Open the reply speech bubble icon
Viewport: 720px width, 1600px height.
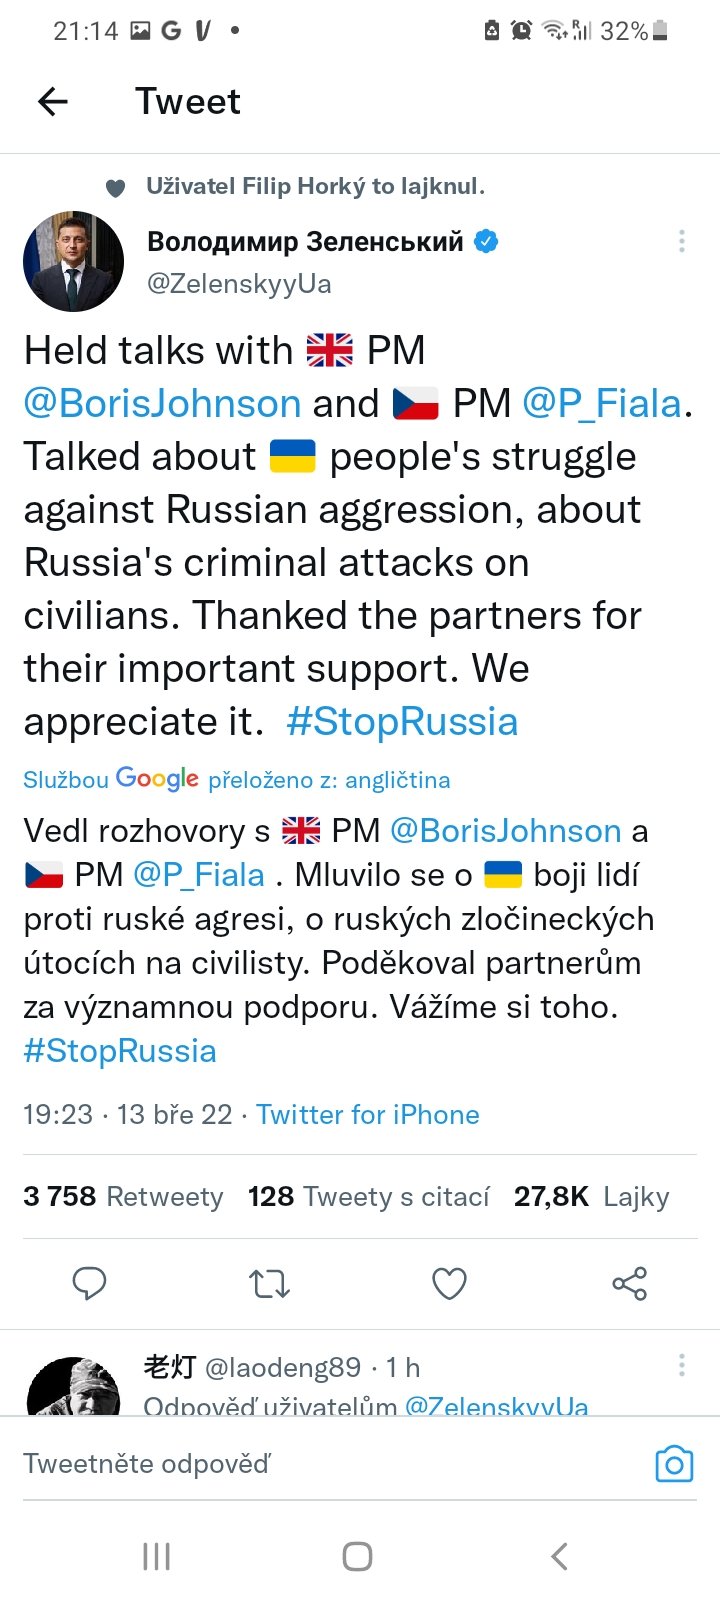click(90, 1283)
